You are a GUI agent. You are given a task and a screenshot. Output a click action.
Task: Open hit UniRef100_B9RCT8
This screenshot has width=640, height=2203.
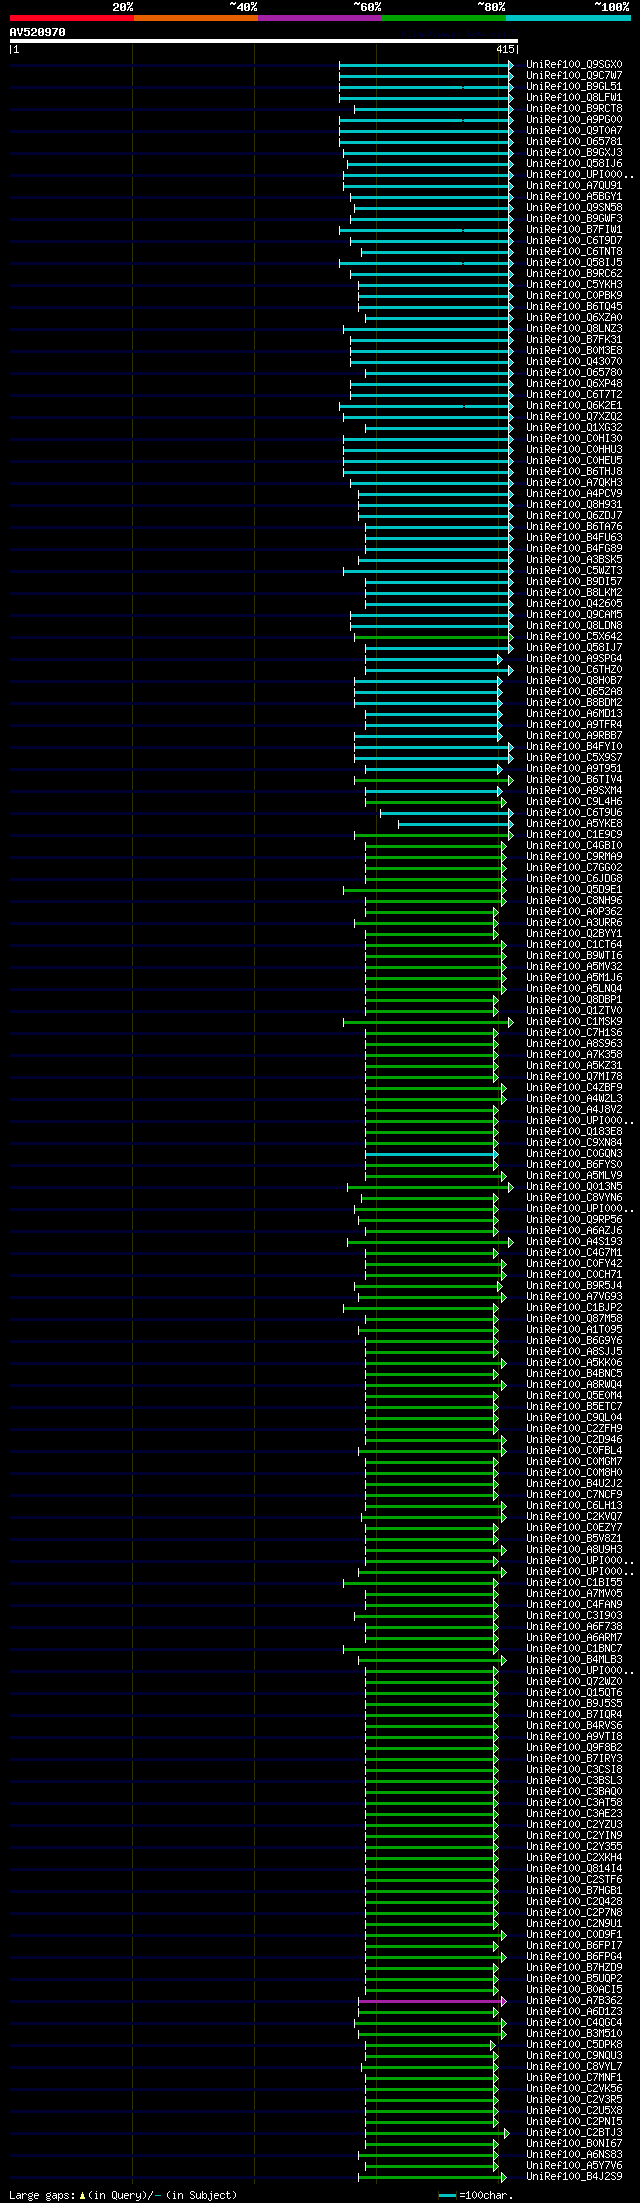click(574, 108)
